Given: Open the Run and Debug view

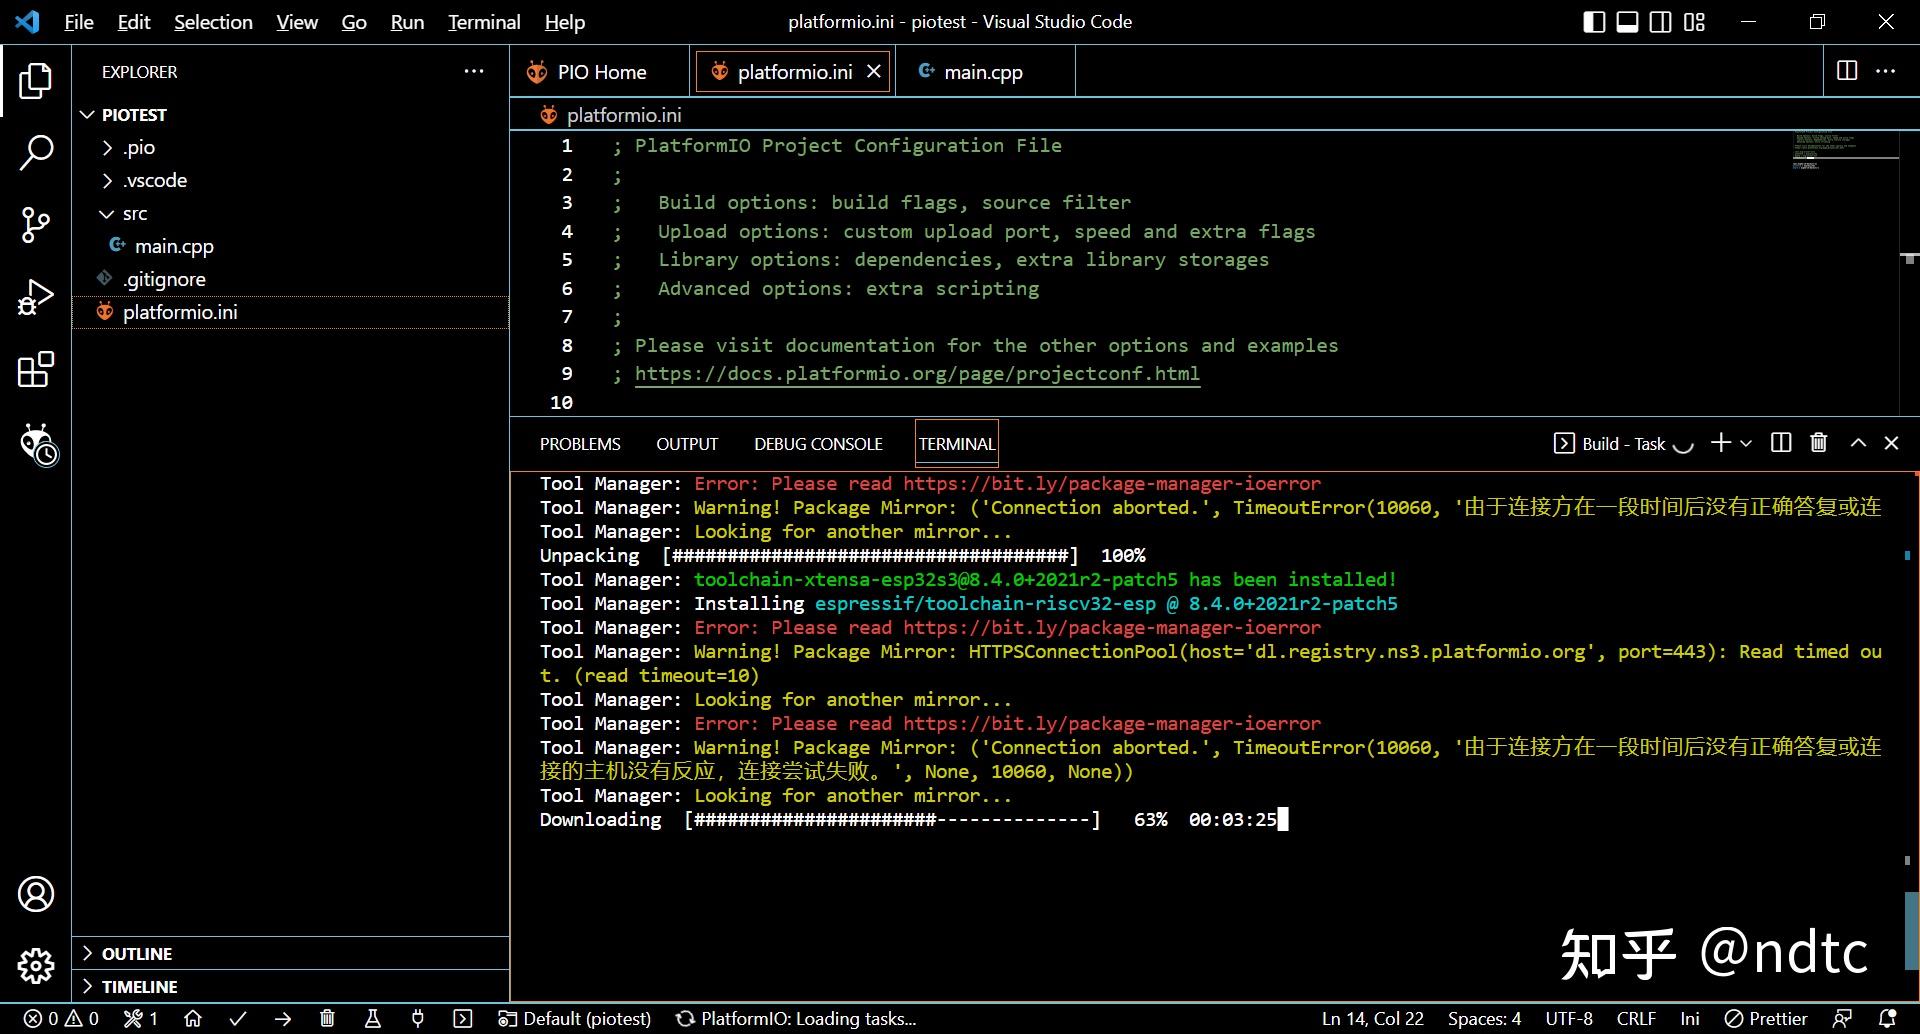Looking at the screenshot, I should click(36, 297).
